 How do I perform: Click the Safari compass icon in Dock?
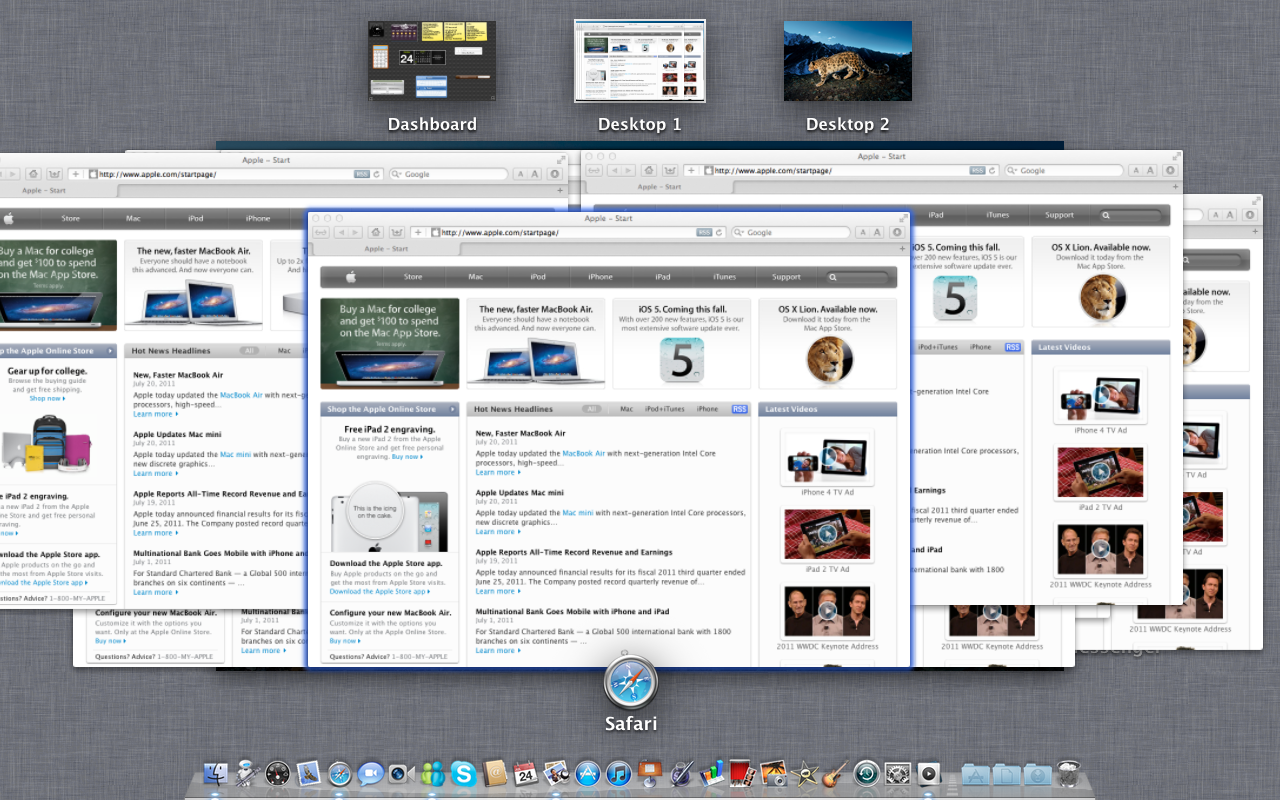point(339,773)
